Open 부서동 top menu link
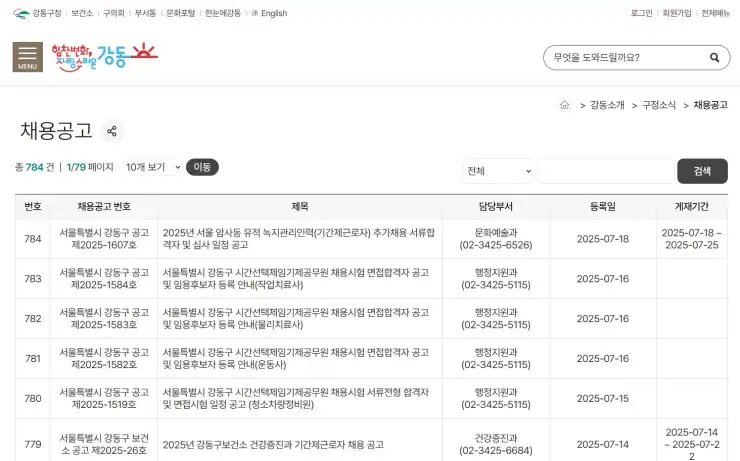 click(x=145, y=13)
